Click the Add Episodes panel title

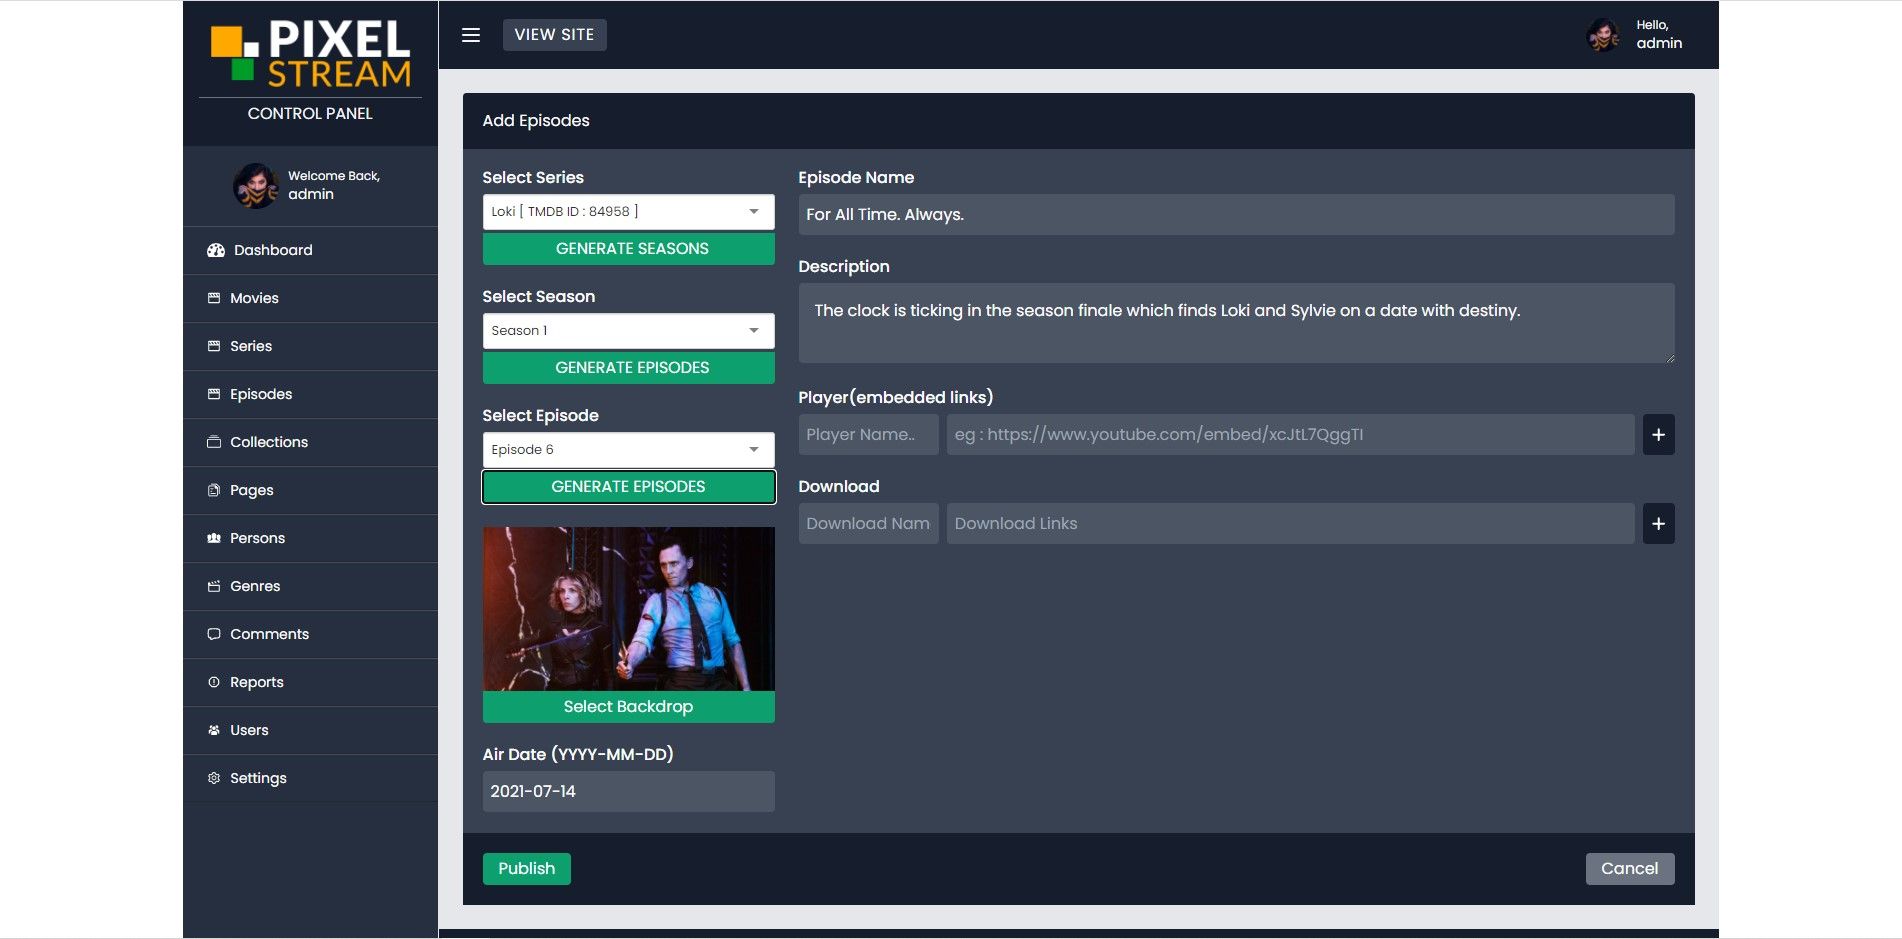pyautogui.click(x=536, y=121)
